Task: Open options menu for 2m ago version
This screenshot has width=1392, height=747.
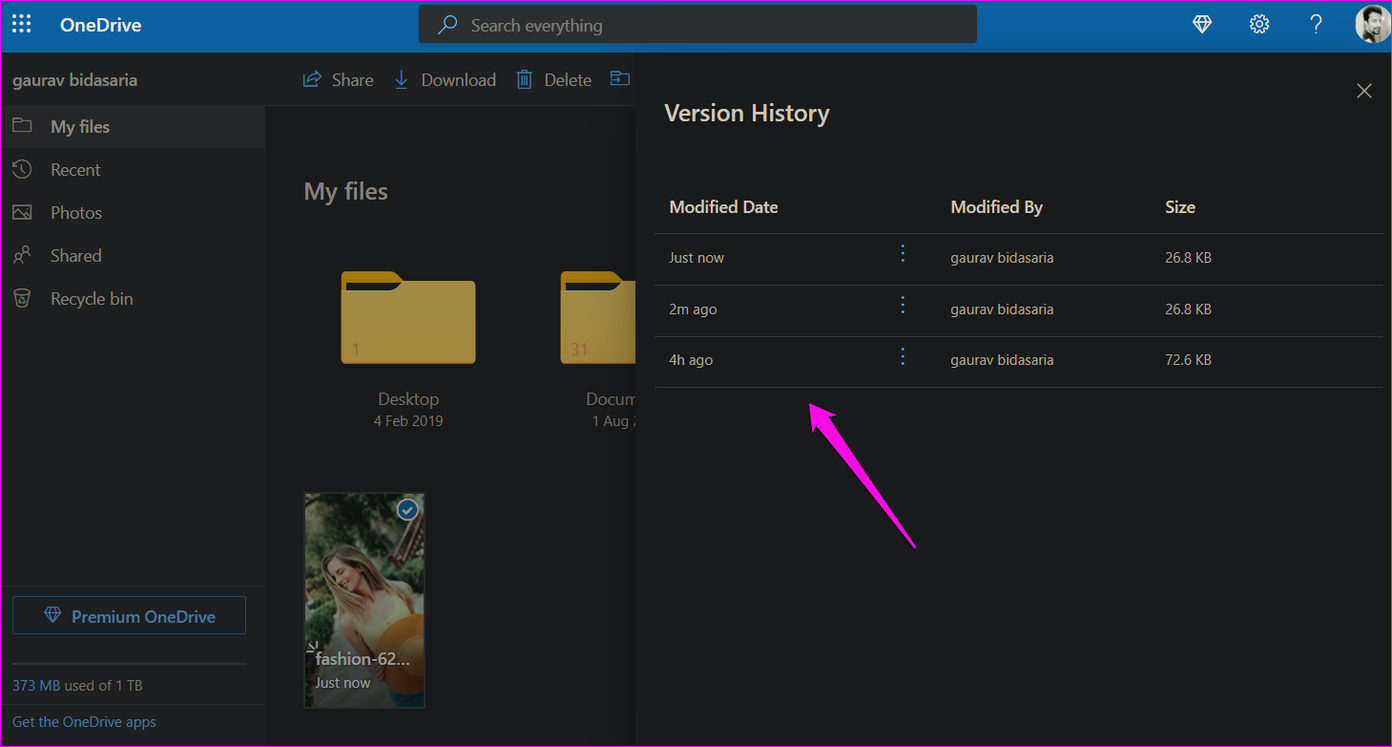Action: pos(903,306)
